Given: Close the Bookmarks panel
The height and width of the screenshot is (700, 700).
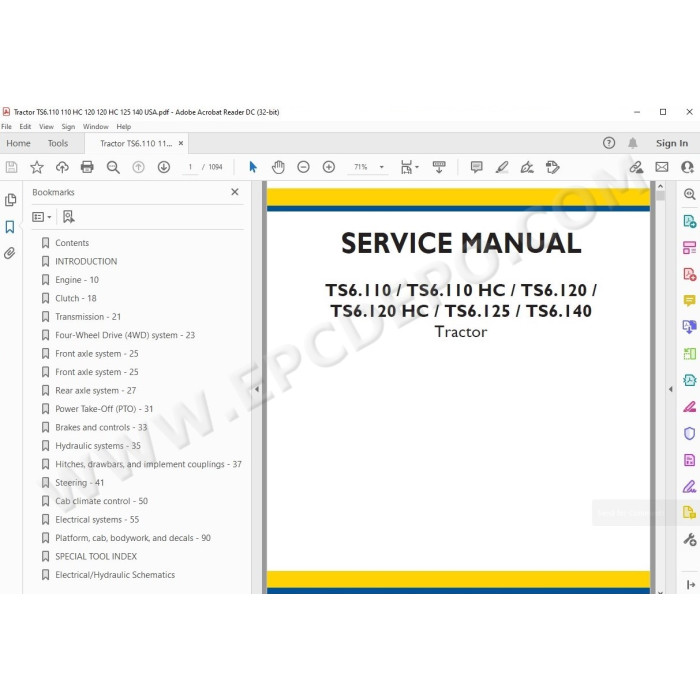Looking at the screenshot, I should [235, 192].
